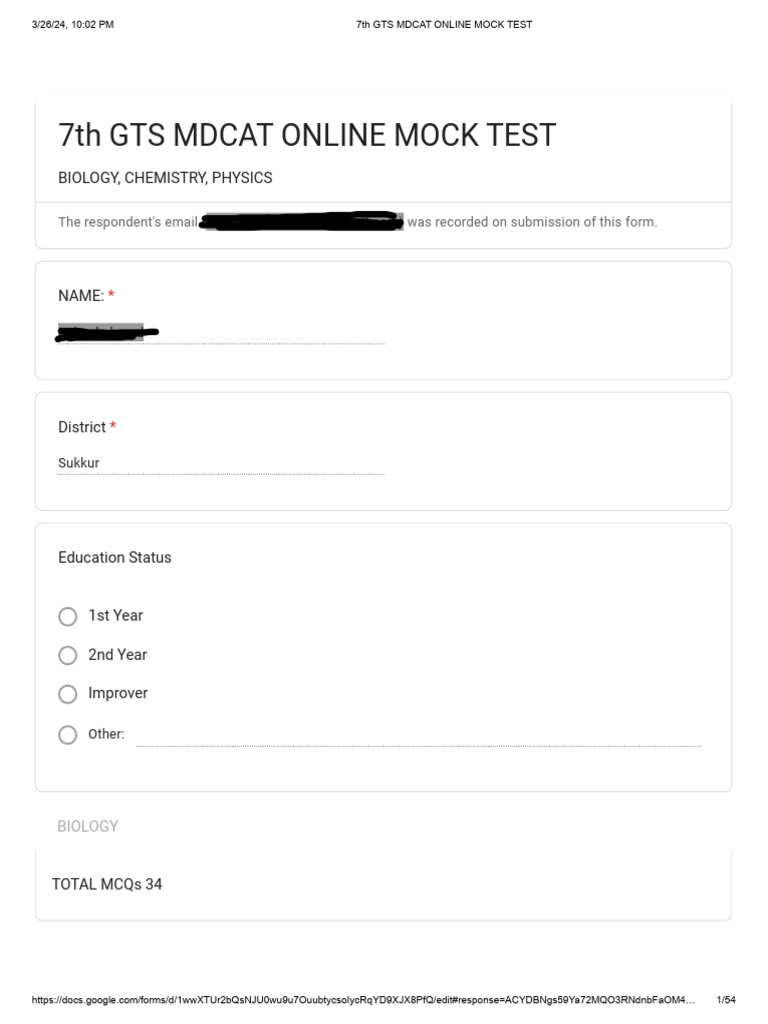Click the 3/26/24 timestamp in the page header
Viewport: 768px width, 1024px height.
[x=72, y=24]
